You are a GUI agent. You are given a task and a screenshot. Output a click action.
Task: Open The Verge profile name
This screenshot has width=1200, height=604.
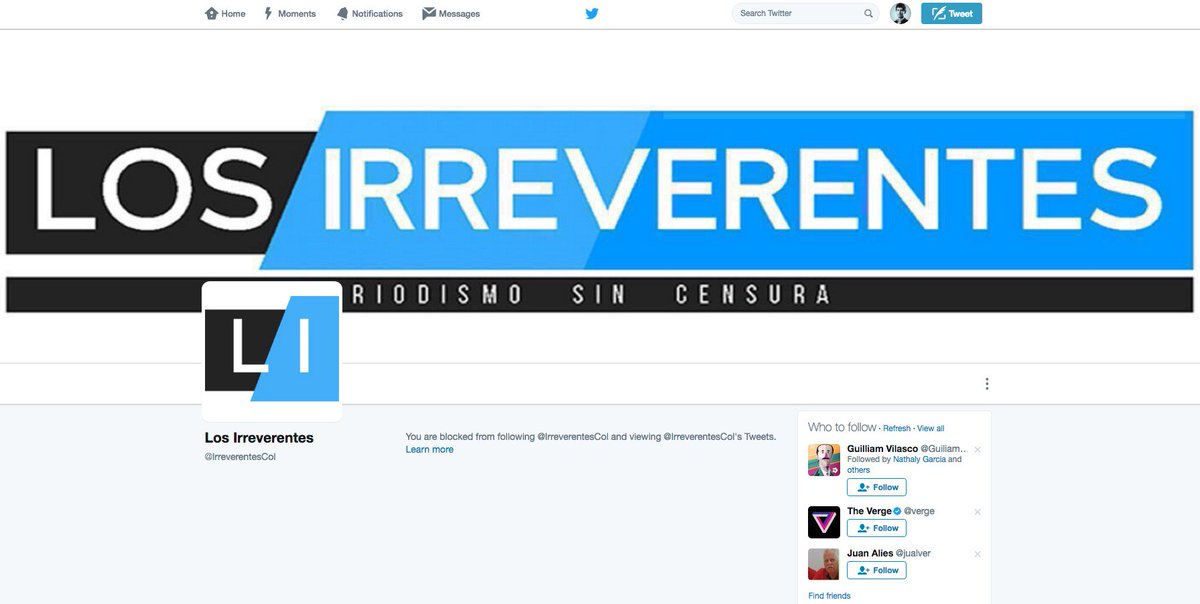(869, 511)
